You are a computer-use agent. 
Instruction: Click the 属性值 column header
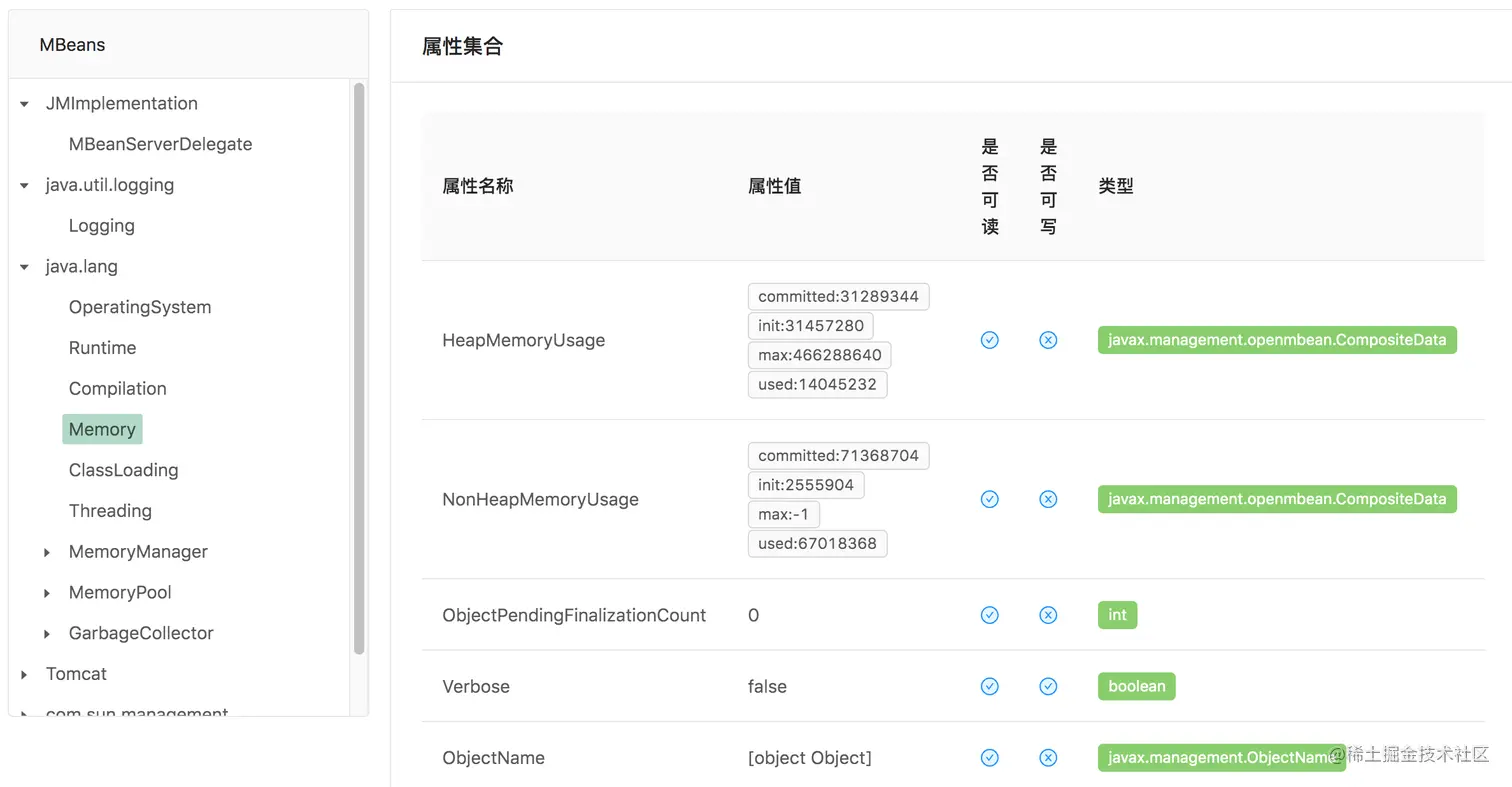pyautogui.click(x=775, y=186)
